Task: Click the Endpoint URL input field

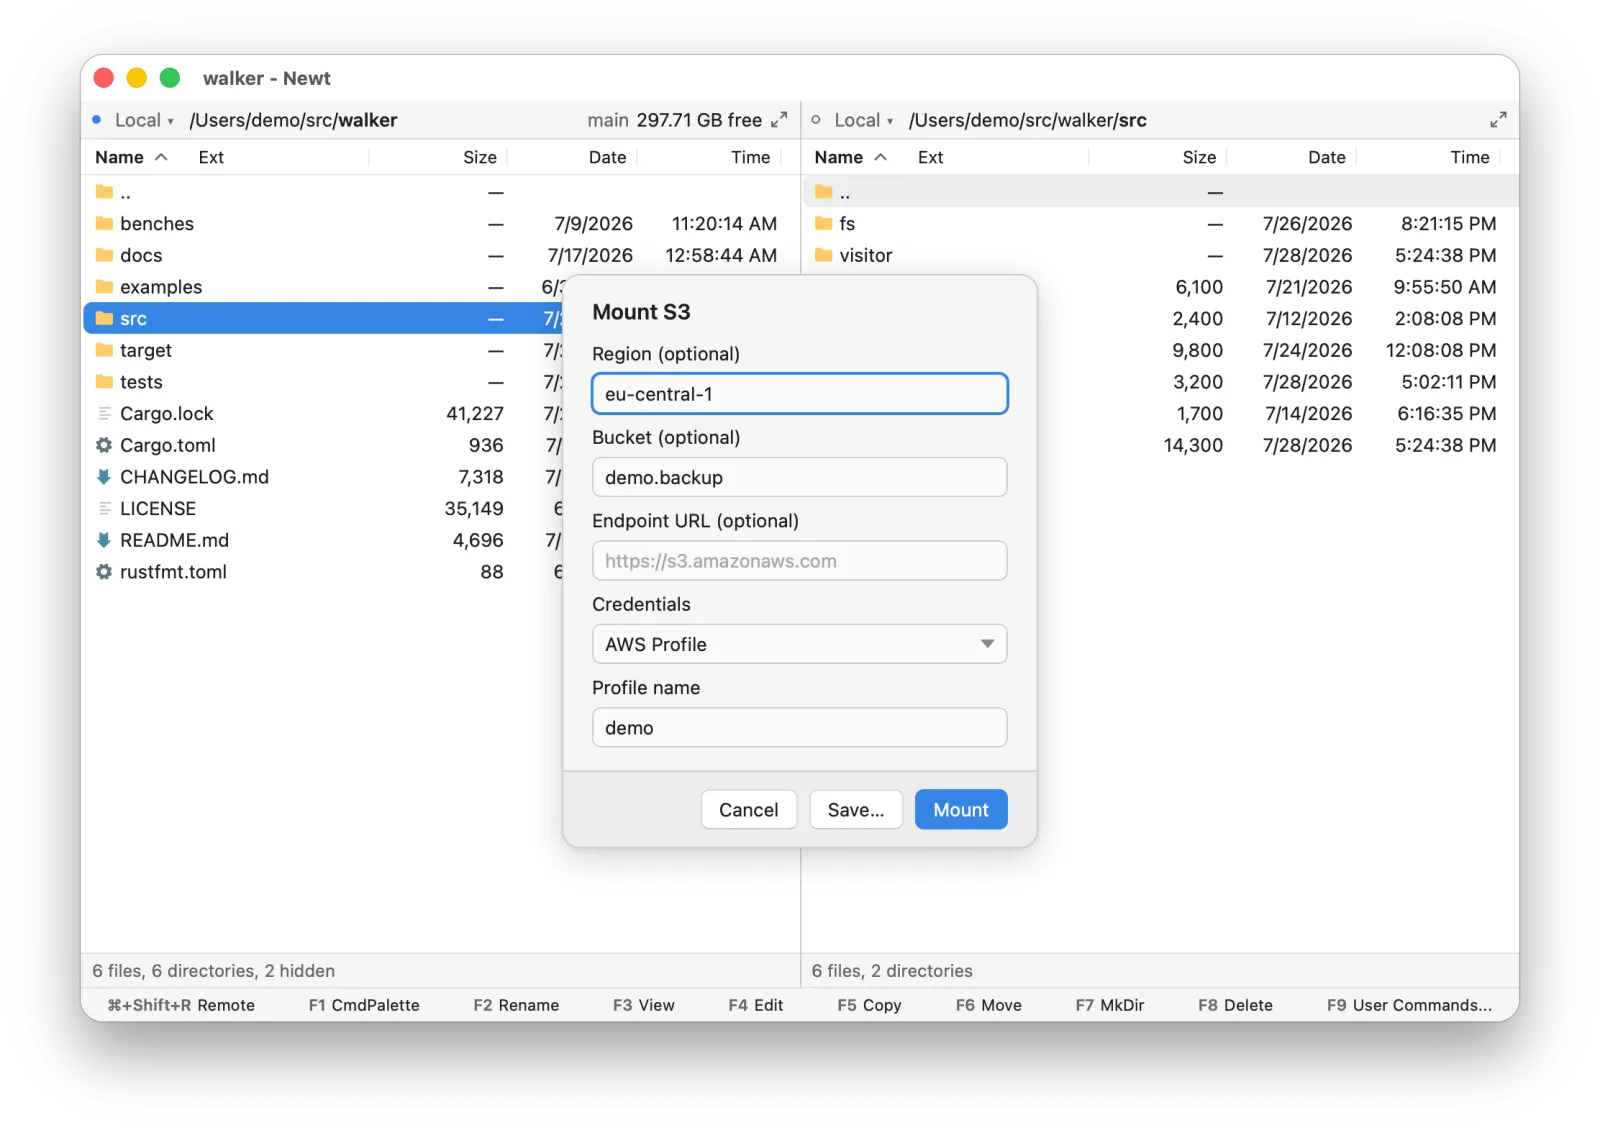Action: [x=799, y=561]
